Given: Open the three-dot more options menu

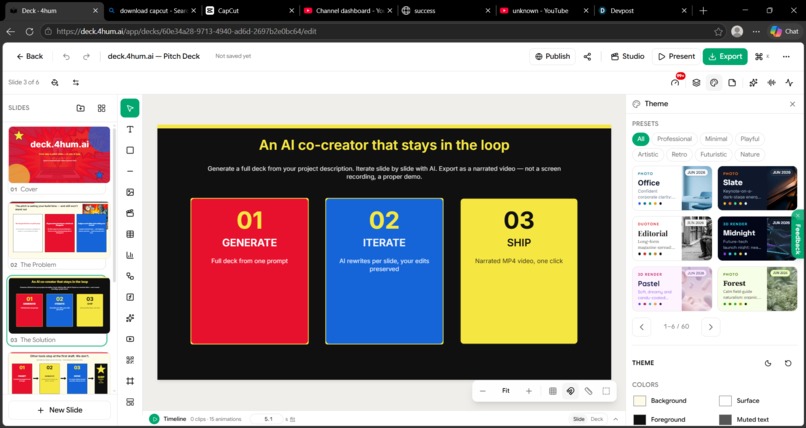Looking at the screenshot, I should 786,57.
